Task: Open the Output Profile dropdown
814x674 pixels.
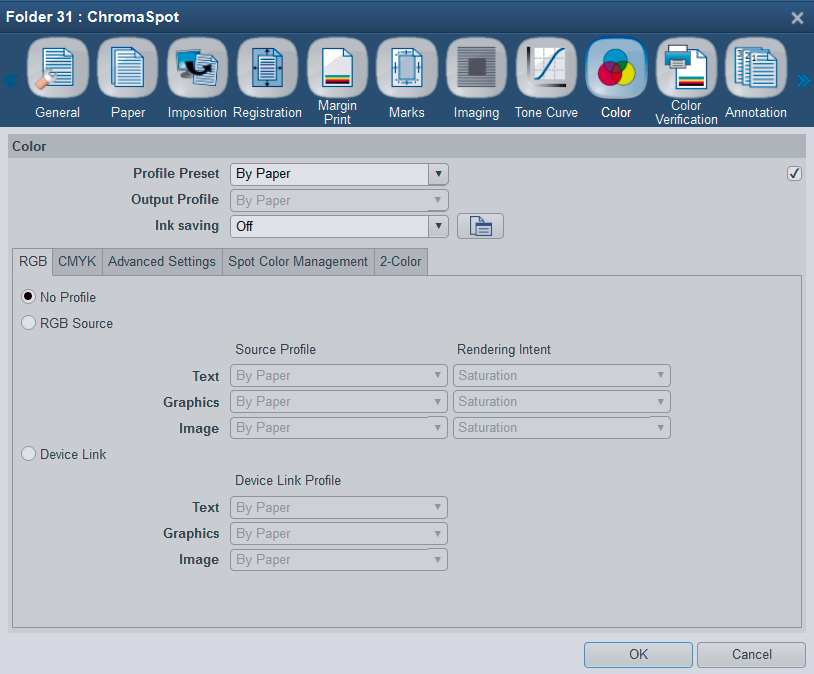Action: (x=339, y=200)
